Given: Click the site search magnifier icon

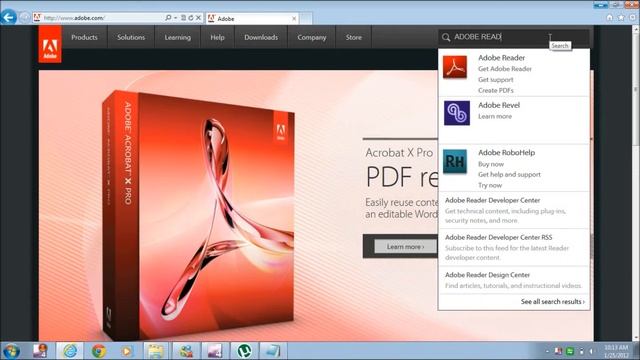Looking at the screenshot, I should coord(446,37).
